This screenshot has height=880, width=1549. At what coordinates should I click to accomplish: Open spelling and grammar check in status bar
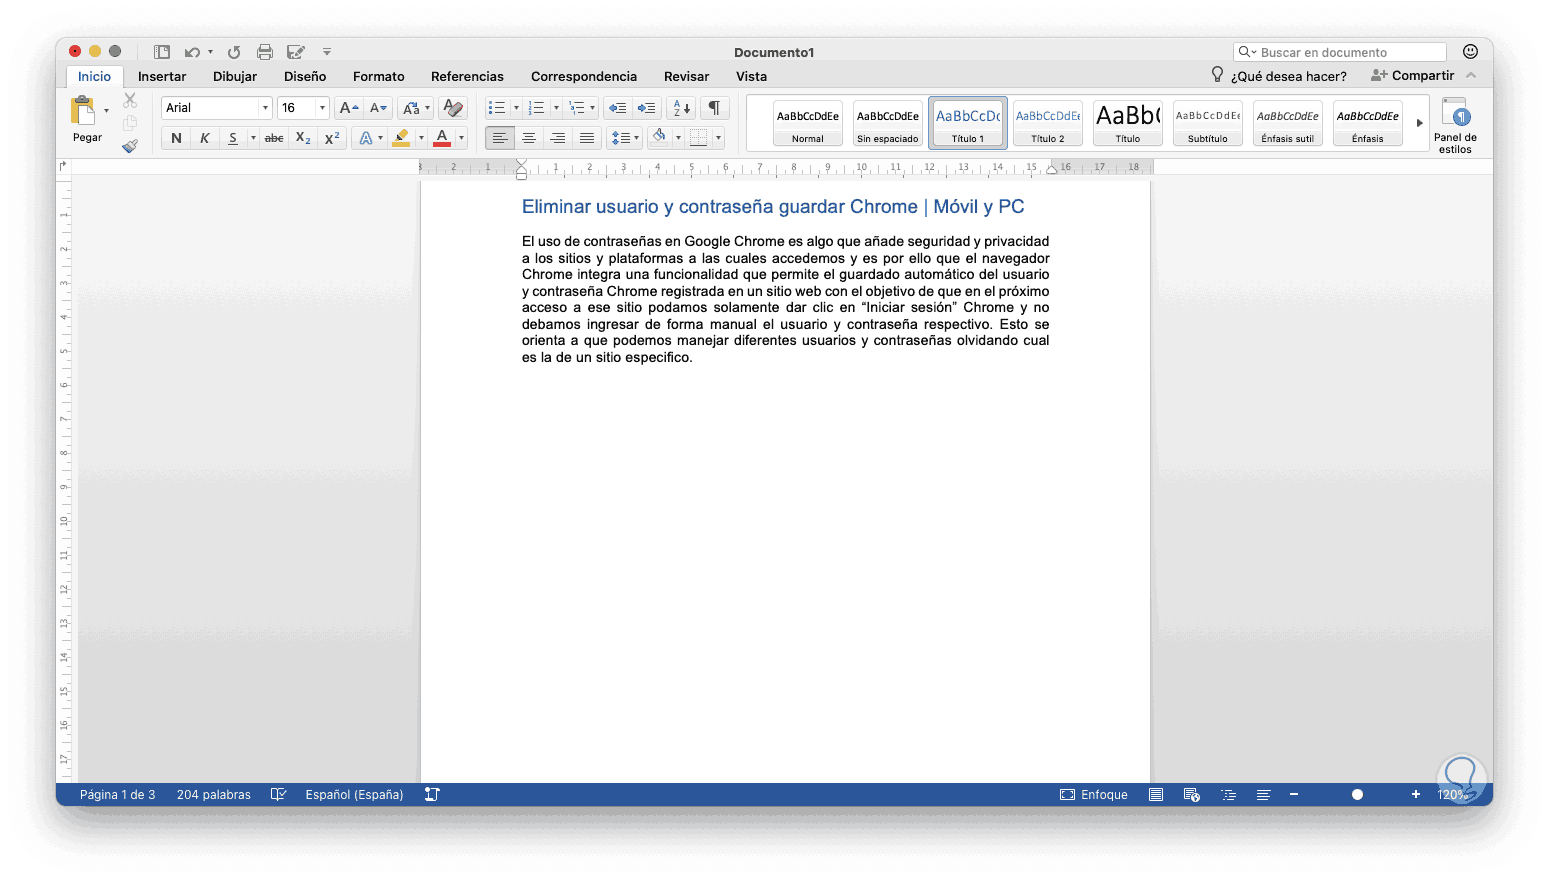point(279,795)
